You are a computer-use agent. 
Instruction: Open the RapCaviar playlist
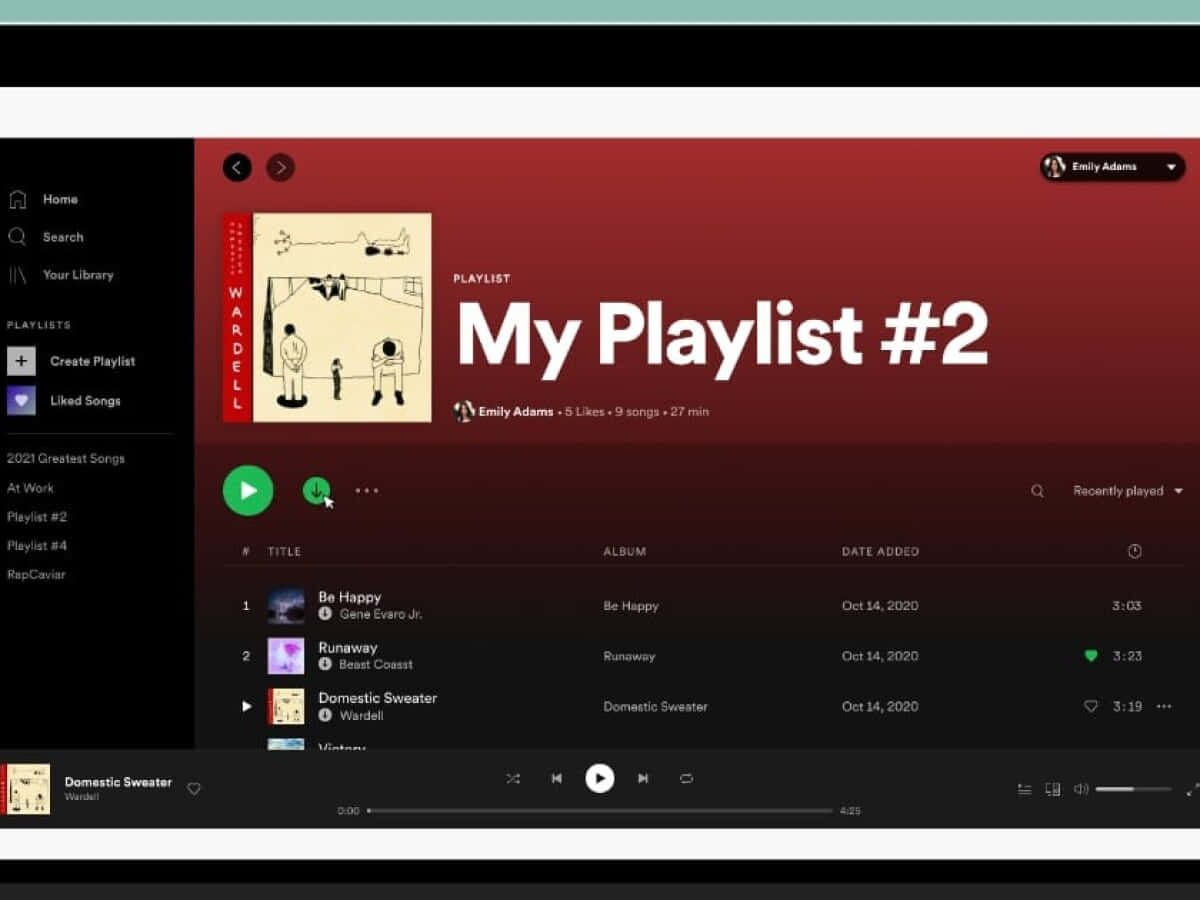36,575
